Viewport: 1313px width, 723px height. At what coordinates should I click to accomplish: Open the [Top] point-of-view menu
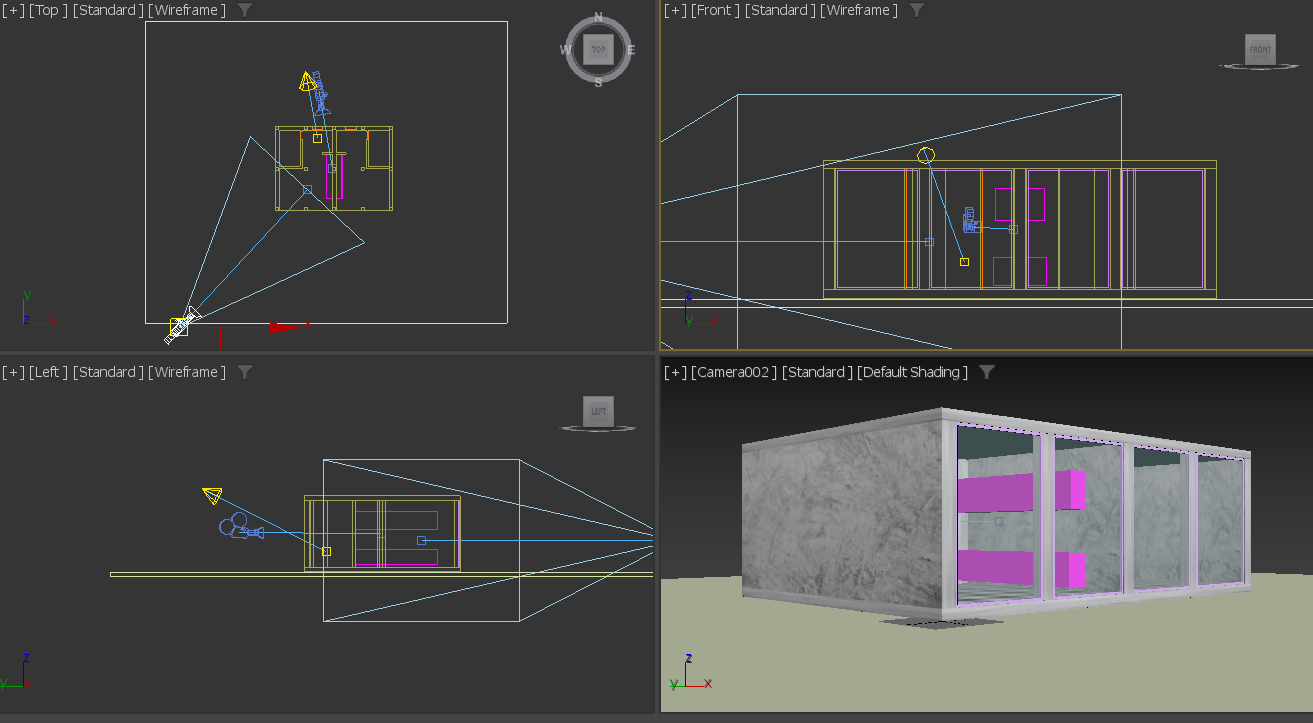pos(48,10)
